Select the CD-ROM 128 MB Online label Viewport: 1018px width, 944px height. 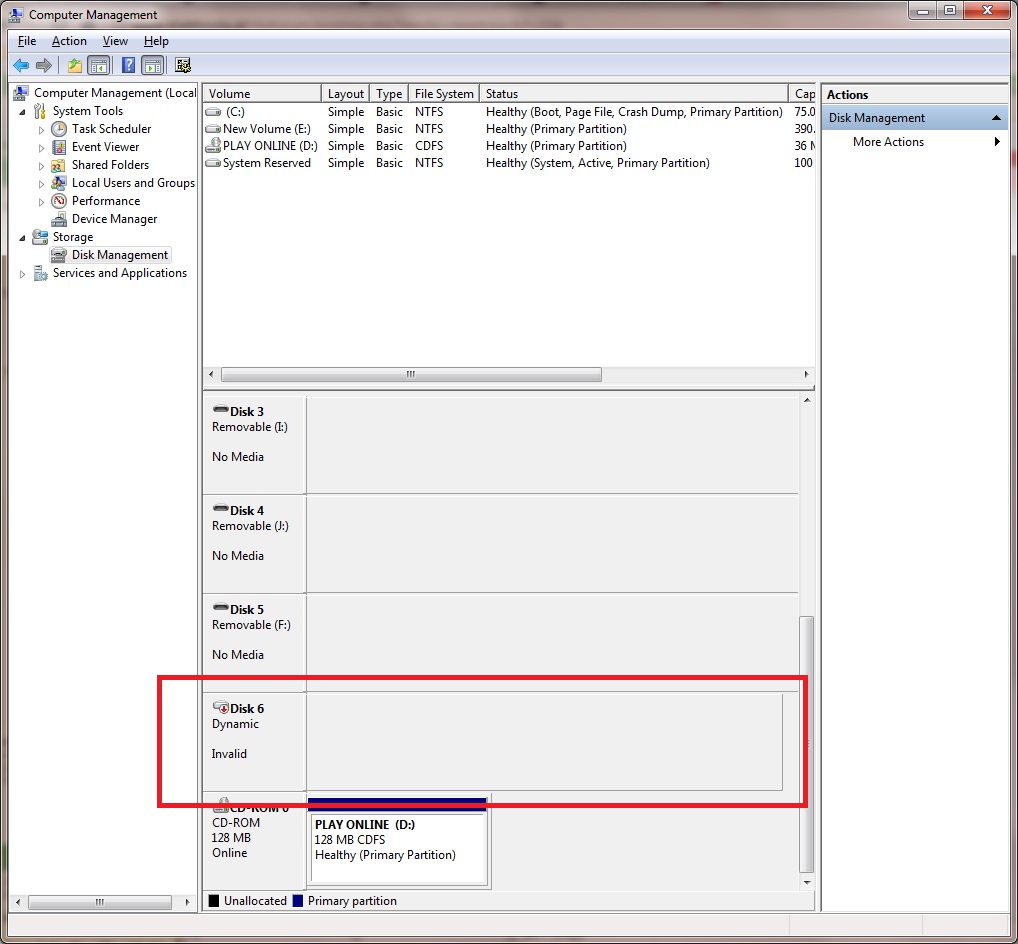(x=254, y=841)
